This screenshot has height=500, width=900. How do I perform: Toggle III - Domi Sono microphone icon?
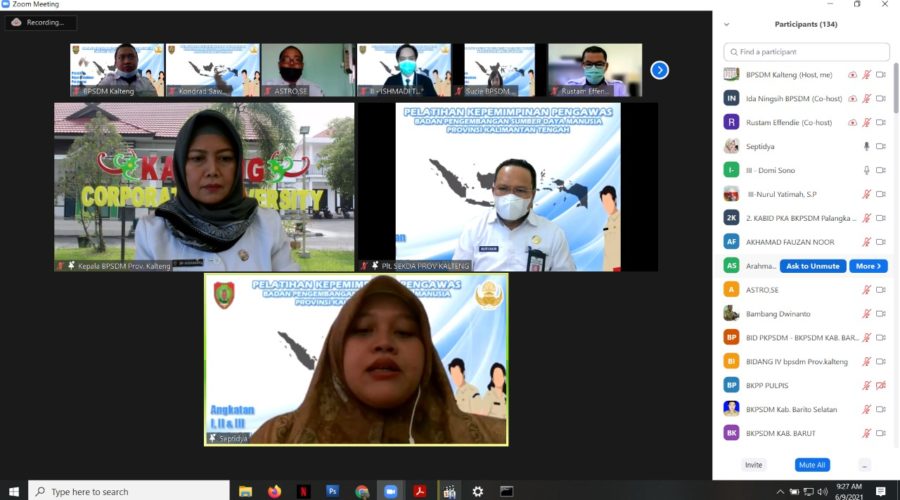(867, 170)
